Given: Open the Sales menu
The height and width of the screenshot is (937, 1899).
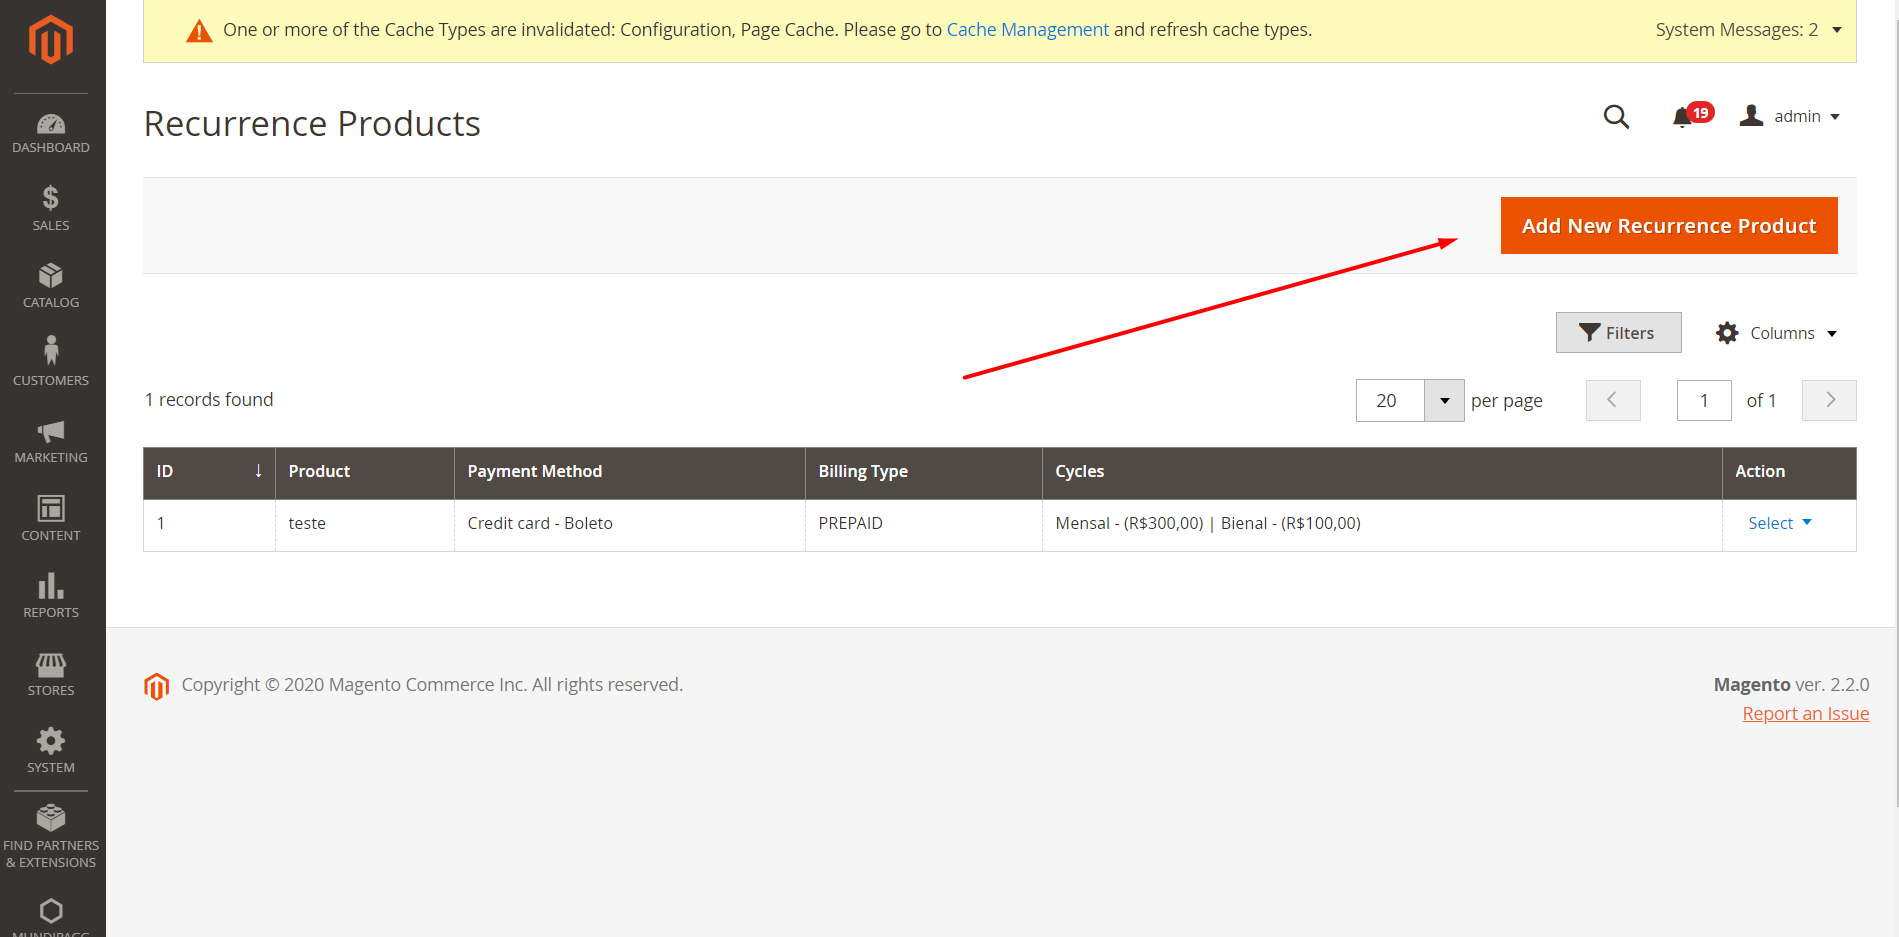Looking at the screenshot, I should point(51,208).
